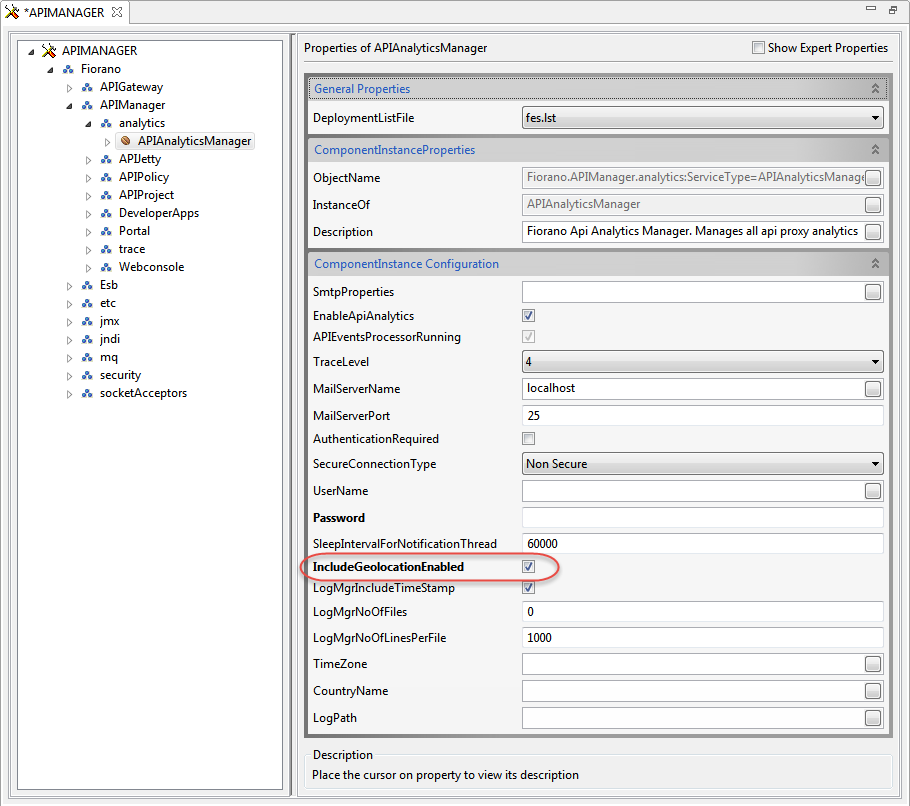Toggle LogMgrIncludeTimeStamp checkbox
This screenshot has height=806, width=910.
click(528, 587)
